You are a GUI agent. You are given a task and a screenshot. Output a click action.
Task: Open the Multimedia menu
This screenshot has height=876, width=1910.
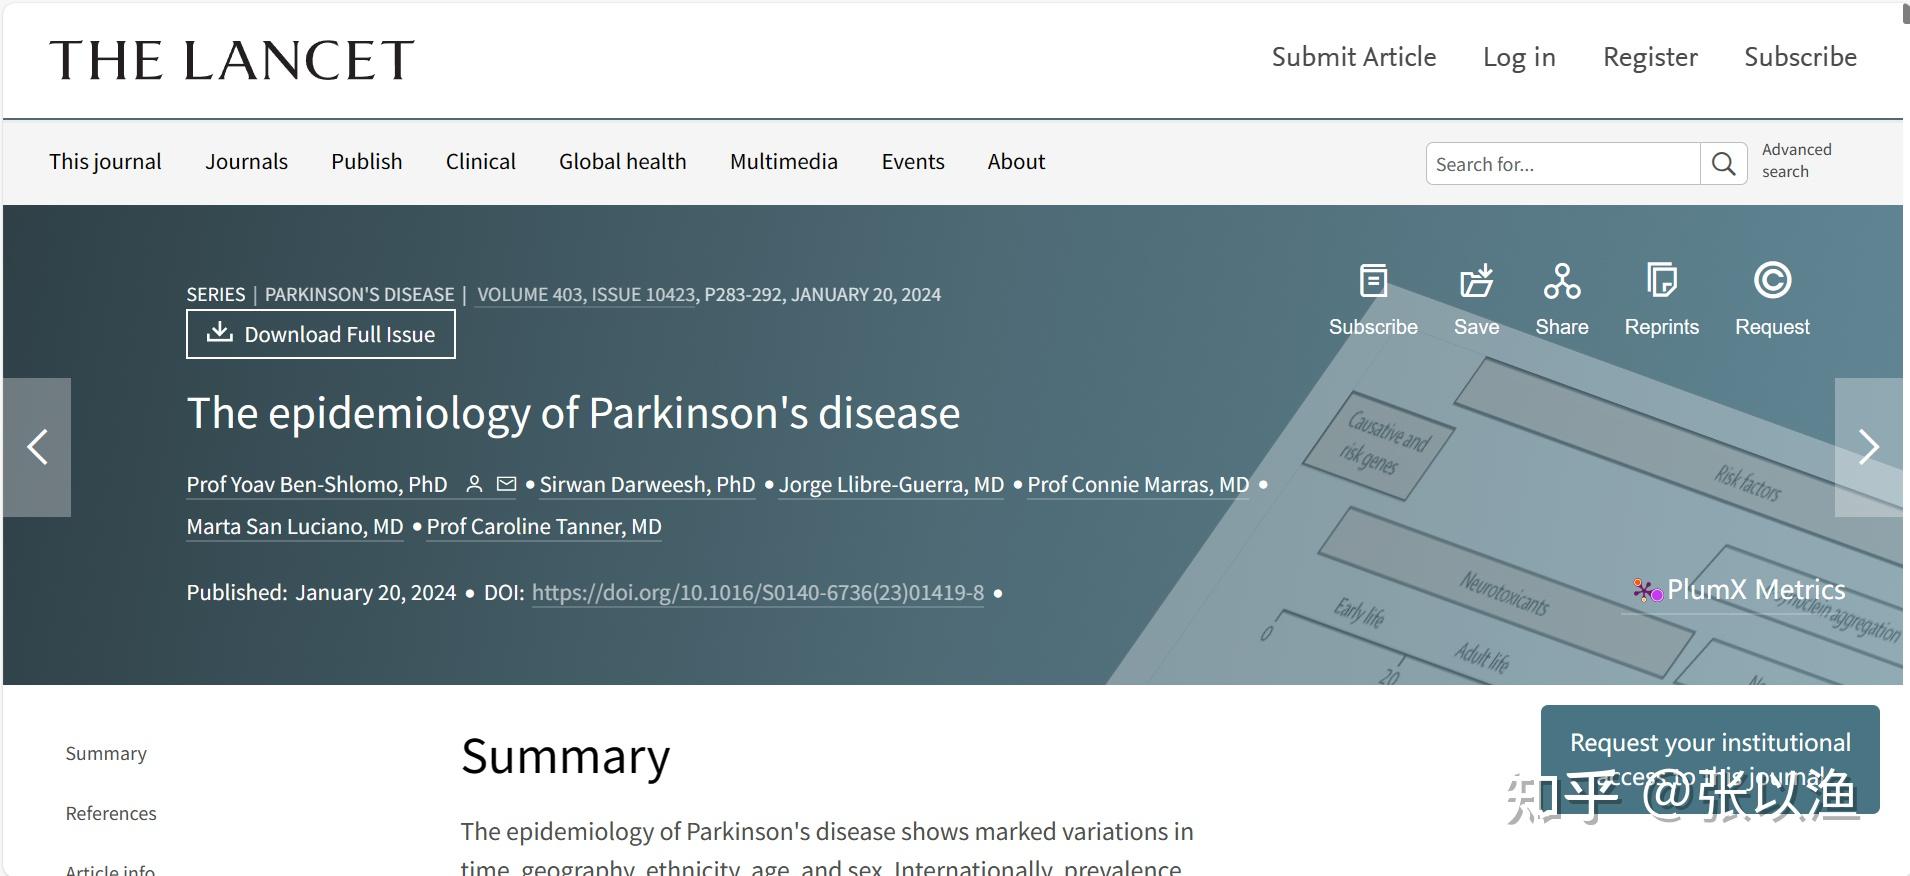pyautogui.click(x=784, y=161)
